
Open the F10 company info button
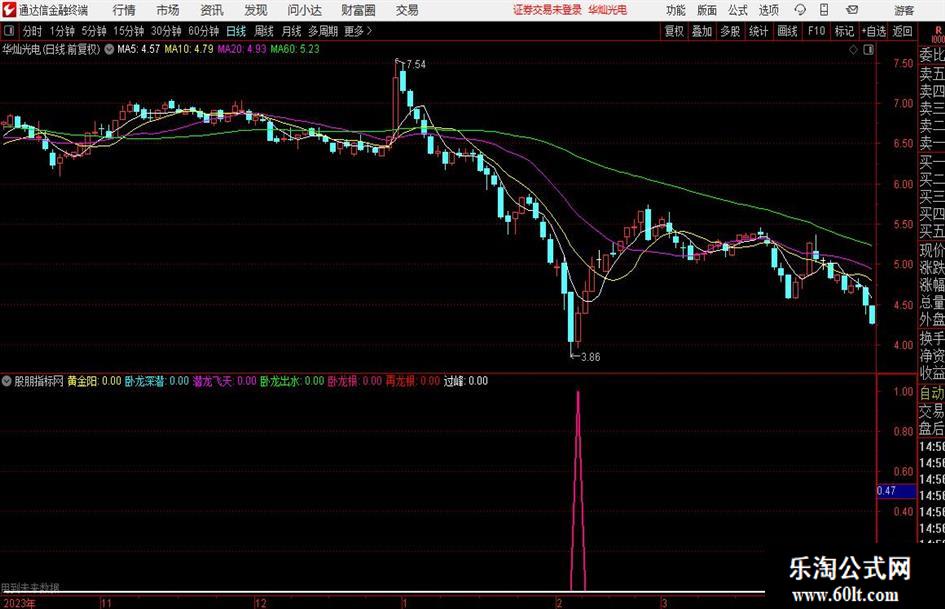coord(816,31)
